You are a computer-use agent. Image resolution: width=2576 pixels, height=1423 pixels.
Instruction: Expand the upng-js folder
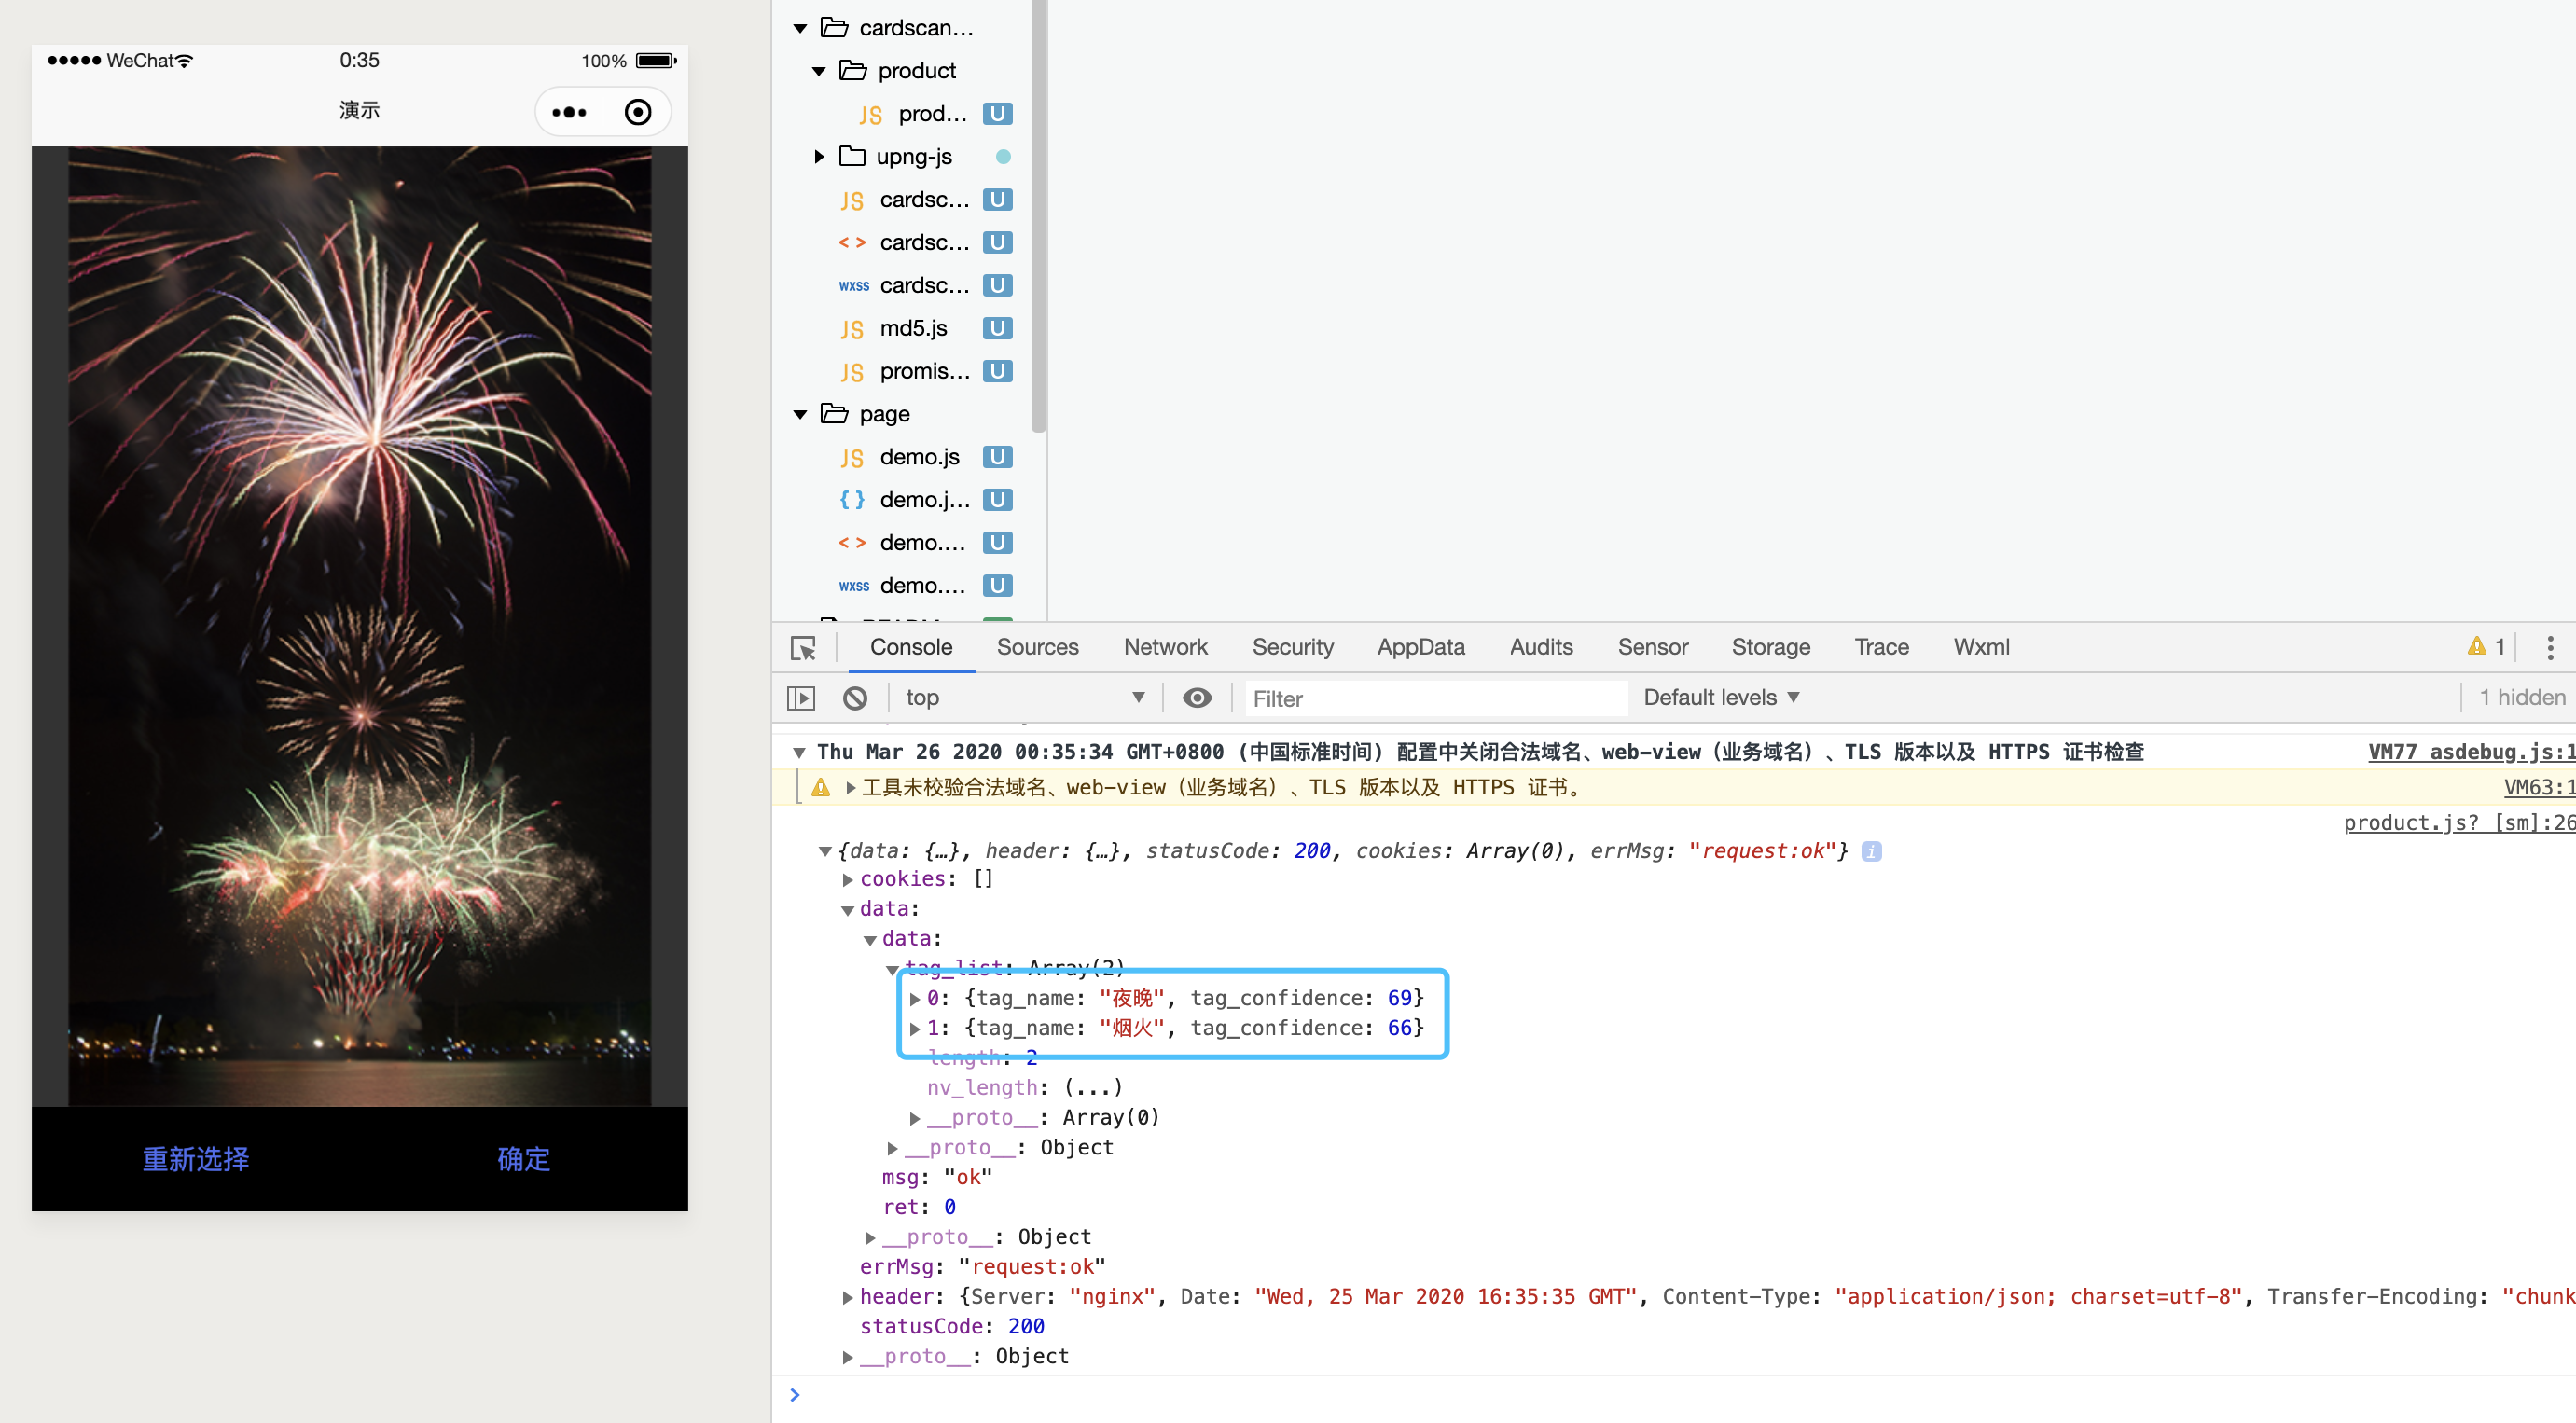coord(819,157)
